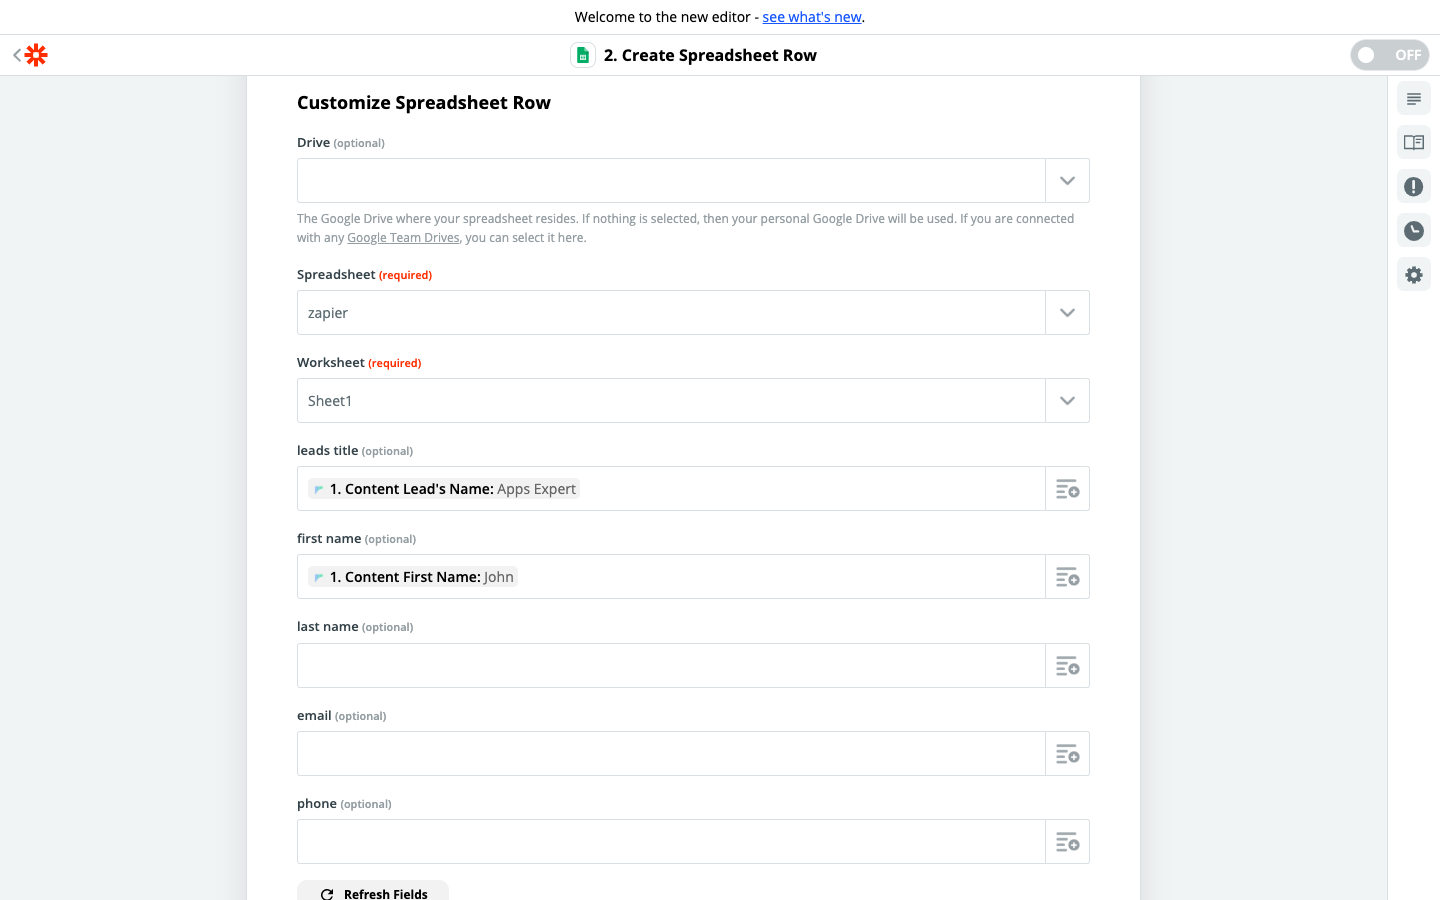This screenshot has height=900, width=1440.
Task: Open the settings gear sidebar icon
Action: (1413, 275)
